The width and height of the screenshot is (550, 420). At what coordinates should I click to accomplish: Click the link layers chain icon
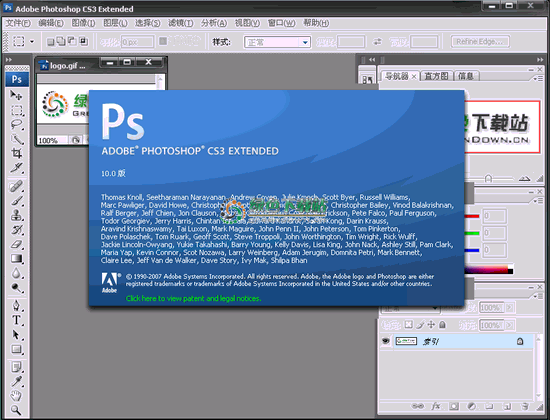tap(417, 406)
